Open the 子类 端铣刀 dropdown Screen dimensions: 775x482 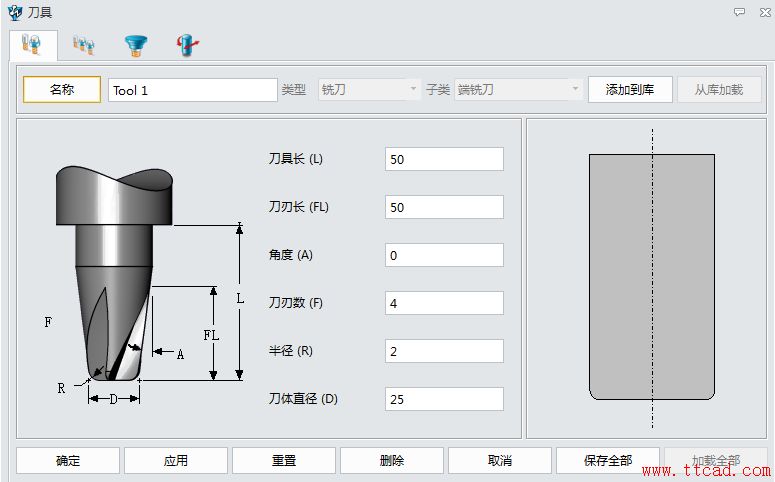click(518, 89)
